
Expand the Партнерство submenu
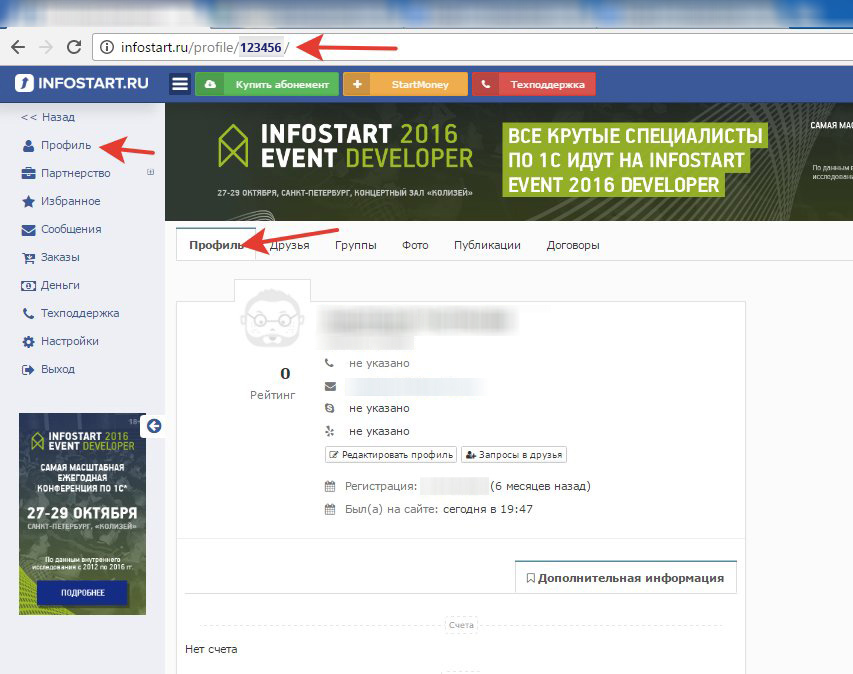pyautogui.click(x=151, y=172)
